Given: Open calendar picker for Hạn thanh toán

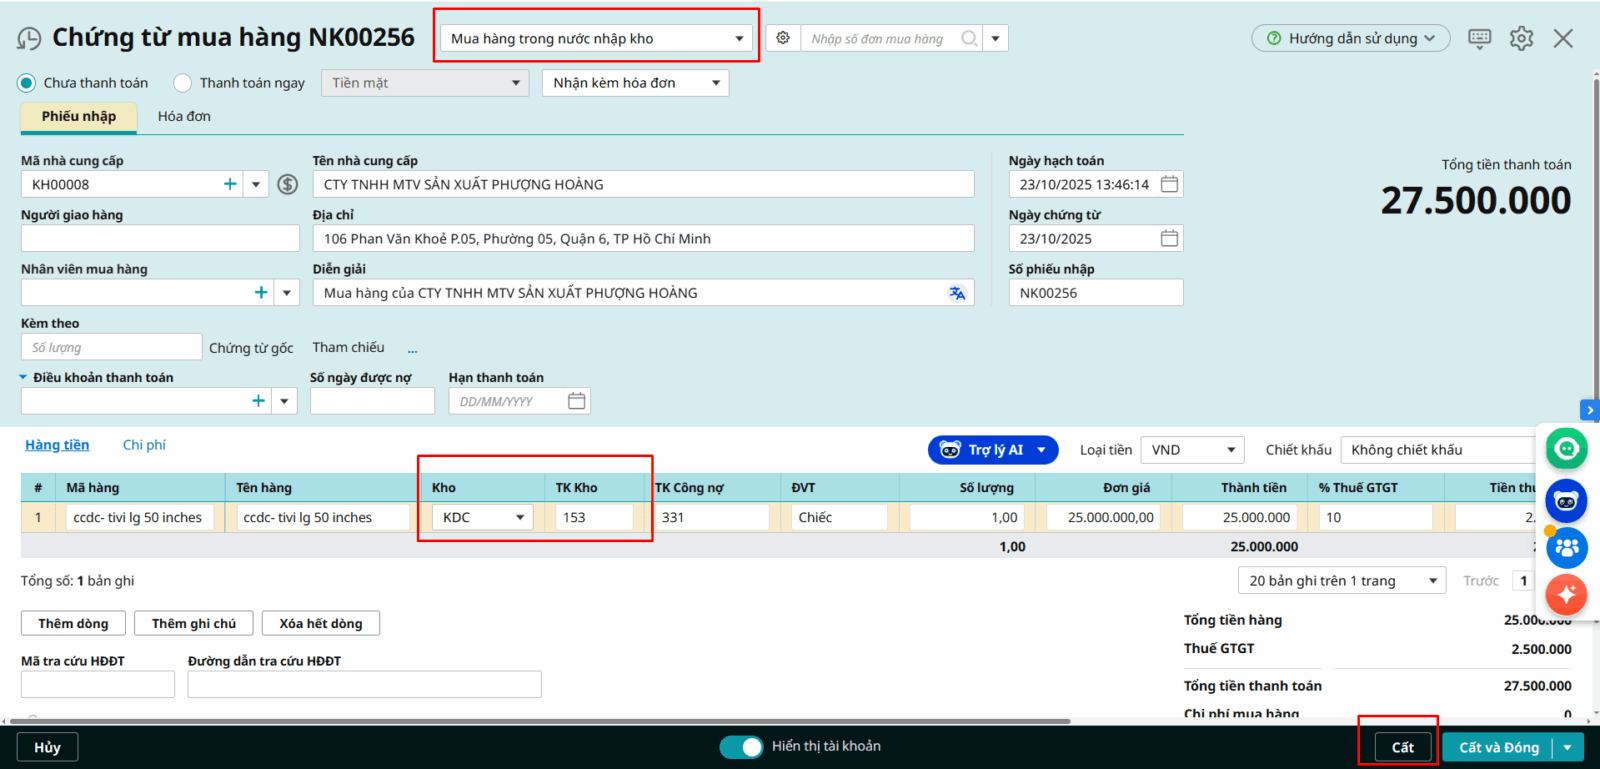Looking at the screenshot, I should [x=576, y=401].
